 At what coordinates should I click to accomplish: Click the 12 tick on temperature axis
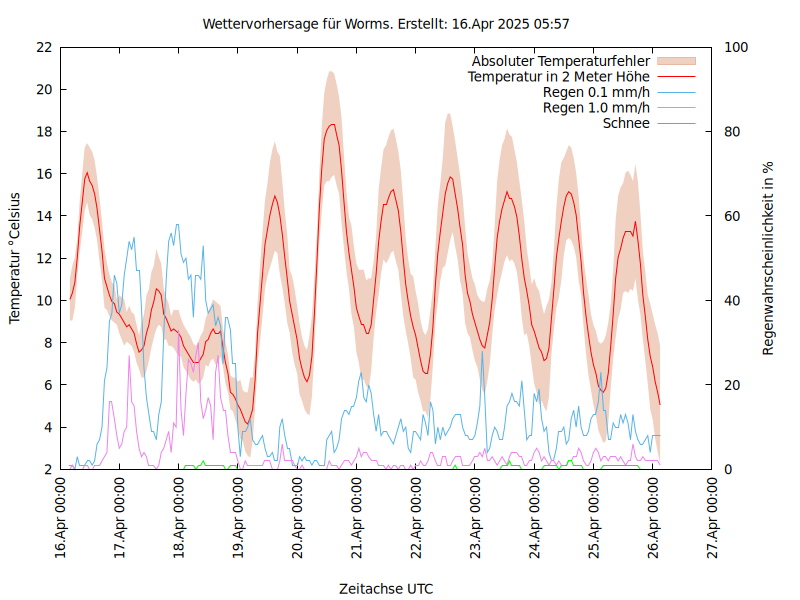click(x=44, y=258)
